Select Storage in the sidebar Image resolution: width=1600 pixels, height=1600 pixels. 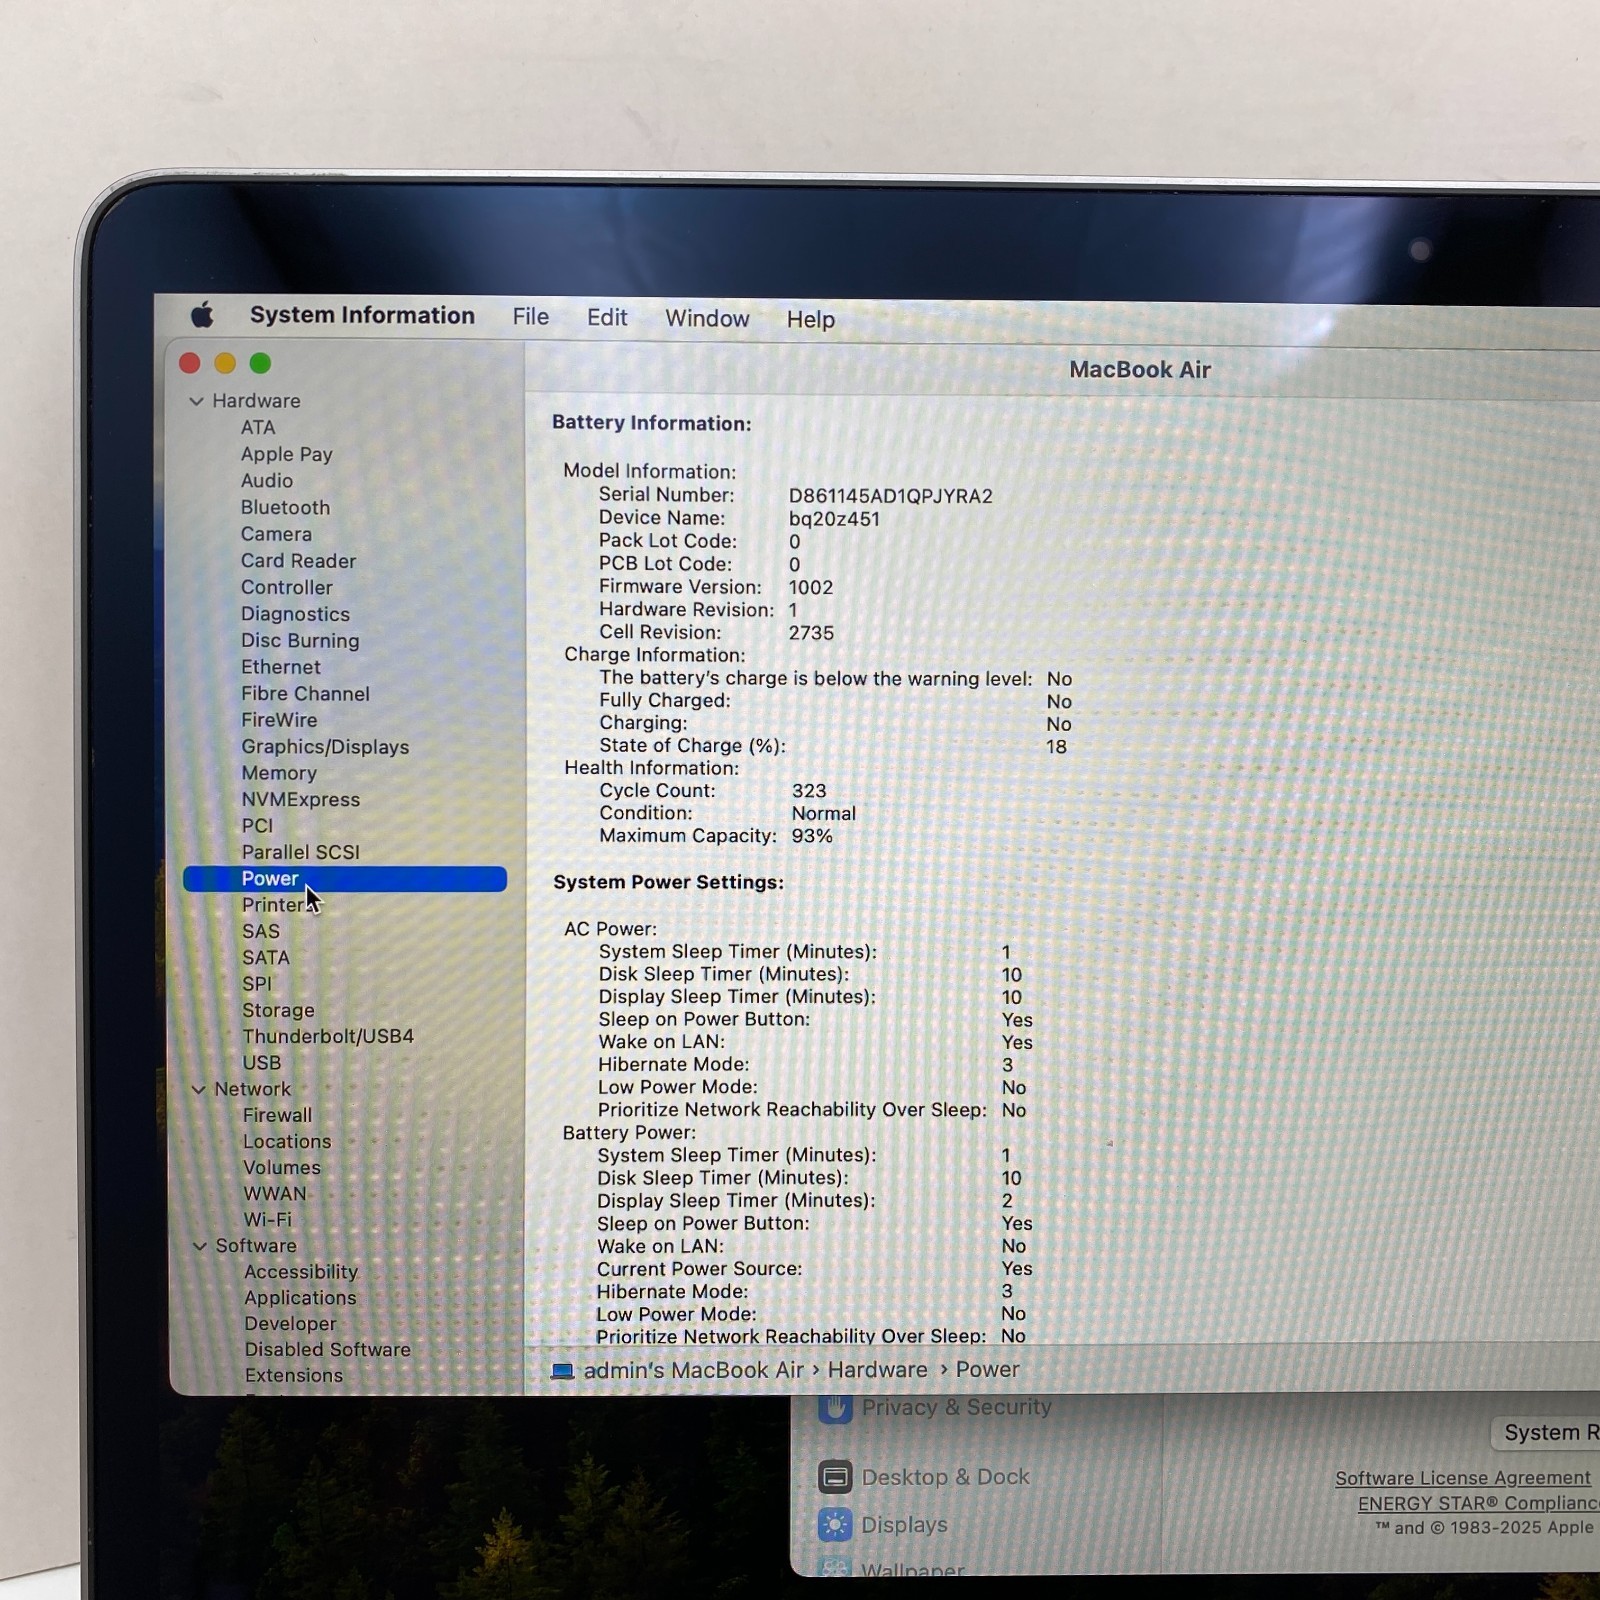[278, 1010]
